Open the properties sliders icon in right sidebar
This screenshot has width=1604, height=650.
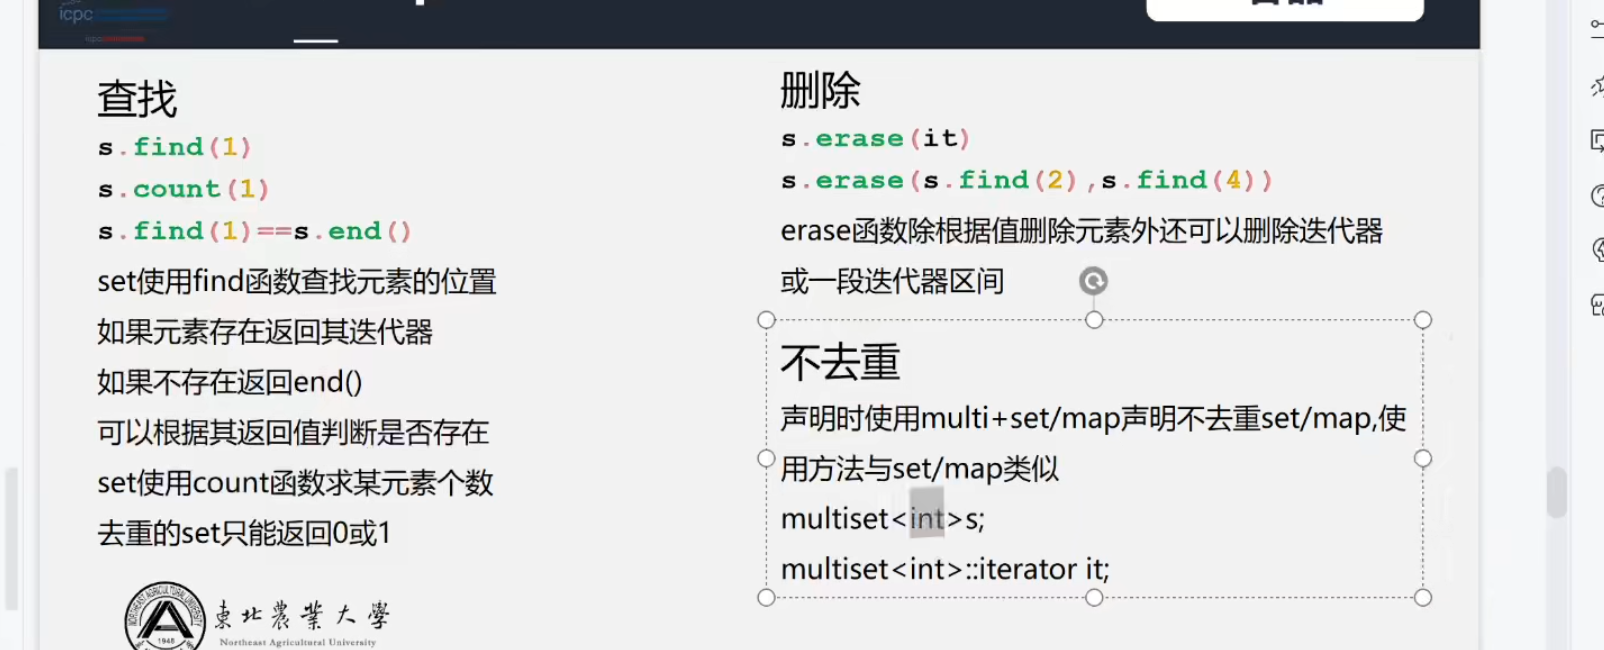point(1596,27)
